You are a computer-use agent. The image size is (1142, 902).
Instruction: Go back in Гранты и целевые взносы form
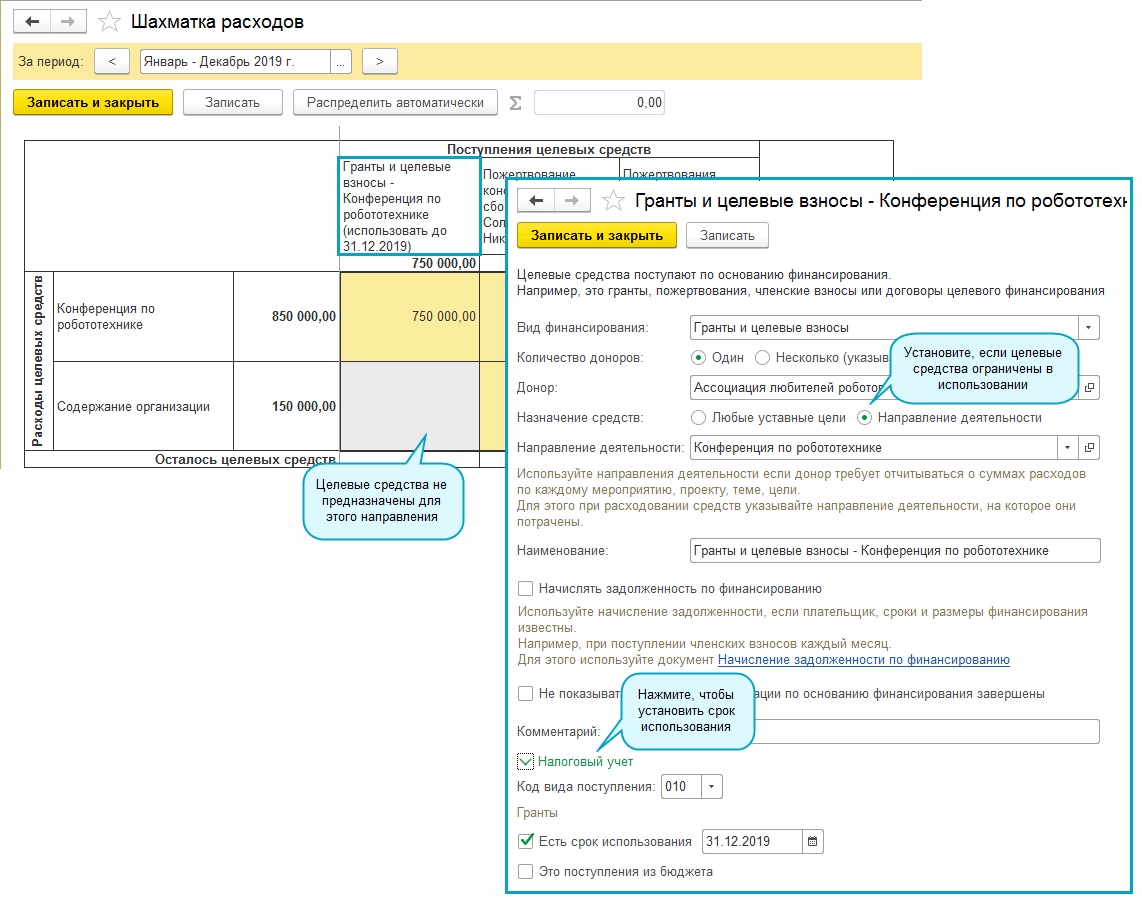(537, 200)
